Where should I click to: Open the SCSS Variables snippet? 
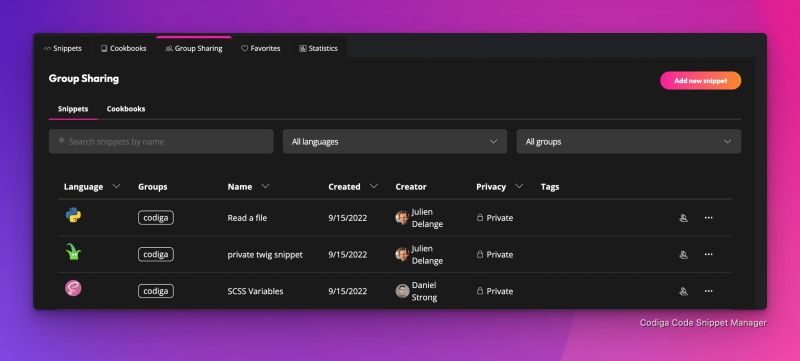tap(256, 291)
